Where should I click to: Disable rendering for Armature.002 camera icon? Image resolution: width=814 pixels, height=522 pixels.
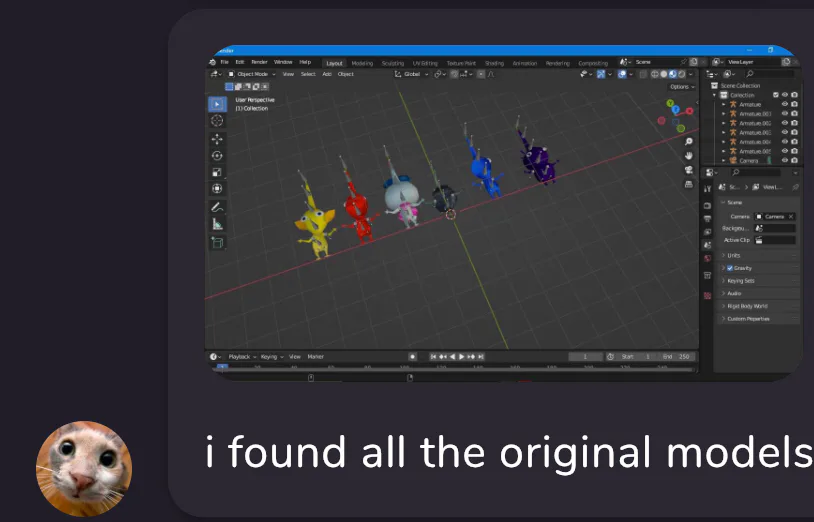(x=794, y=123)
